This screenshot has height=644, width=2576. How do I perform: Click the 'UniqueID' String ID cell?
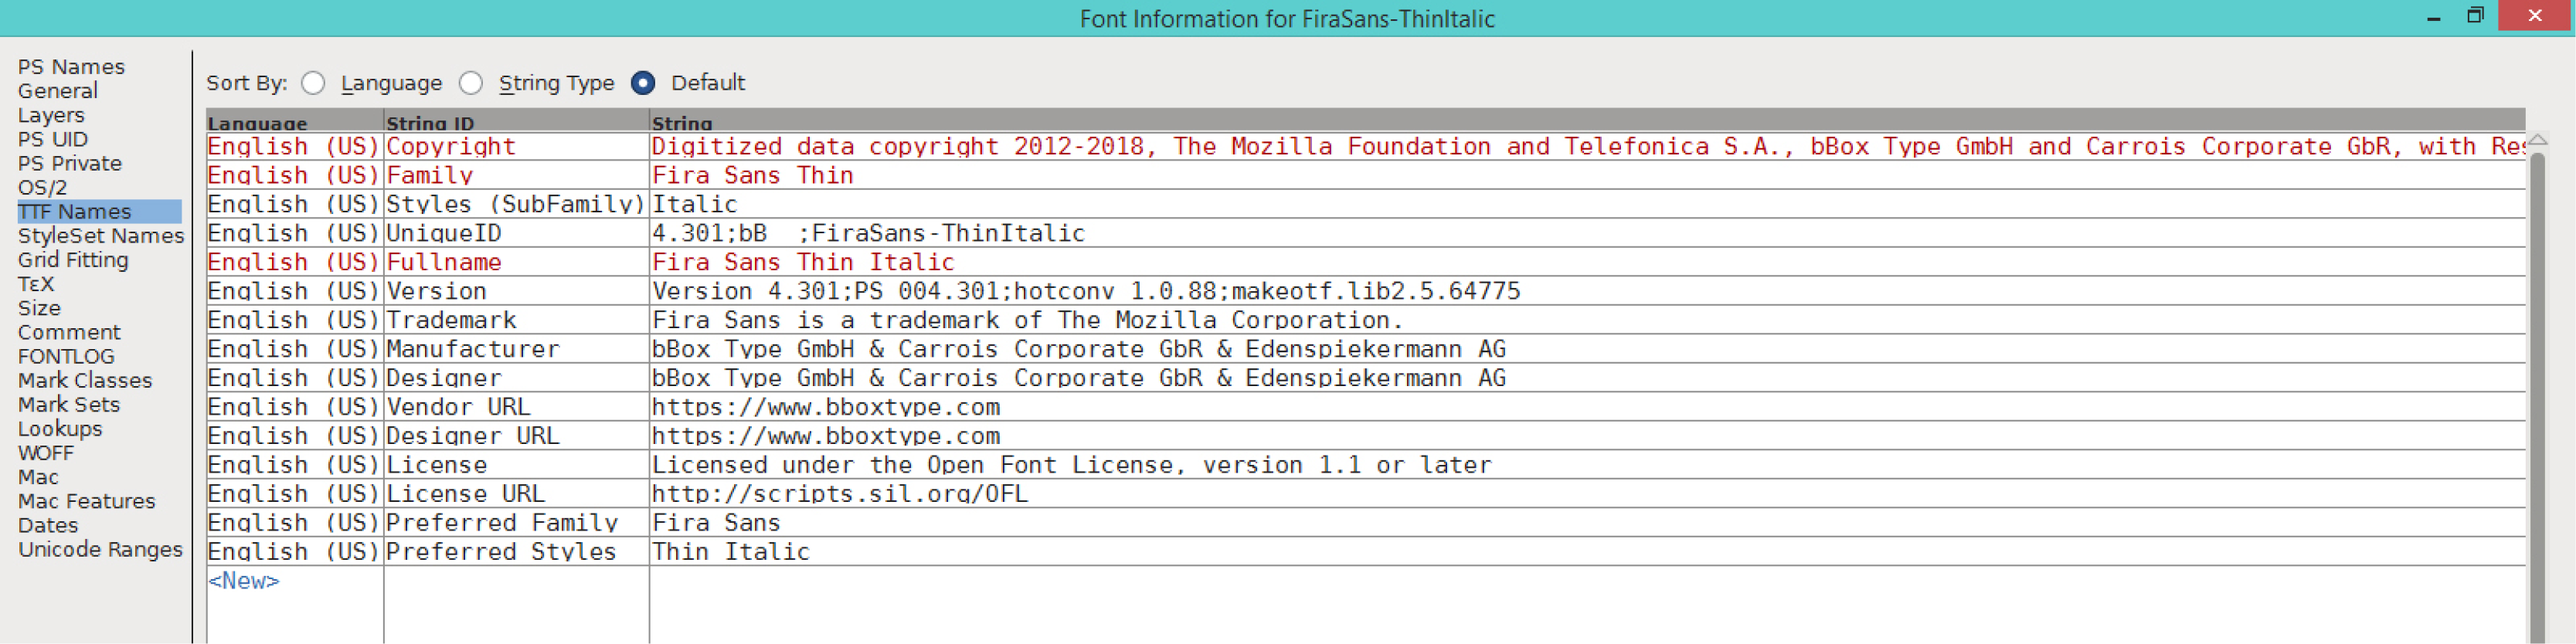pos(517,234)
